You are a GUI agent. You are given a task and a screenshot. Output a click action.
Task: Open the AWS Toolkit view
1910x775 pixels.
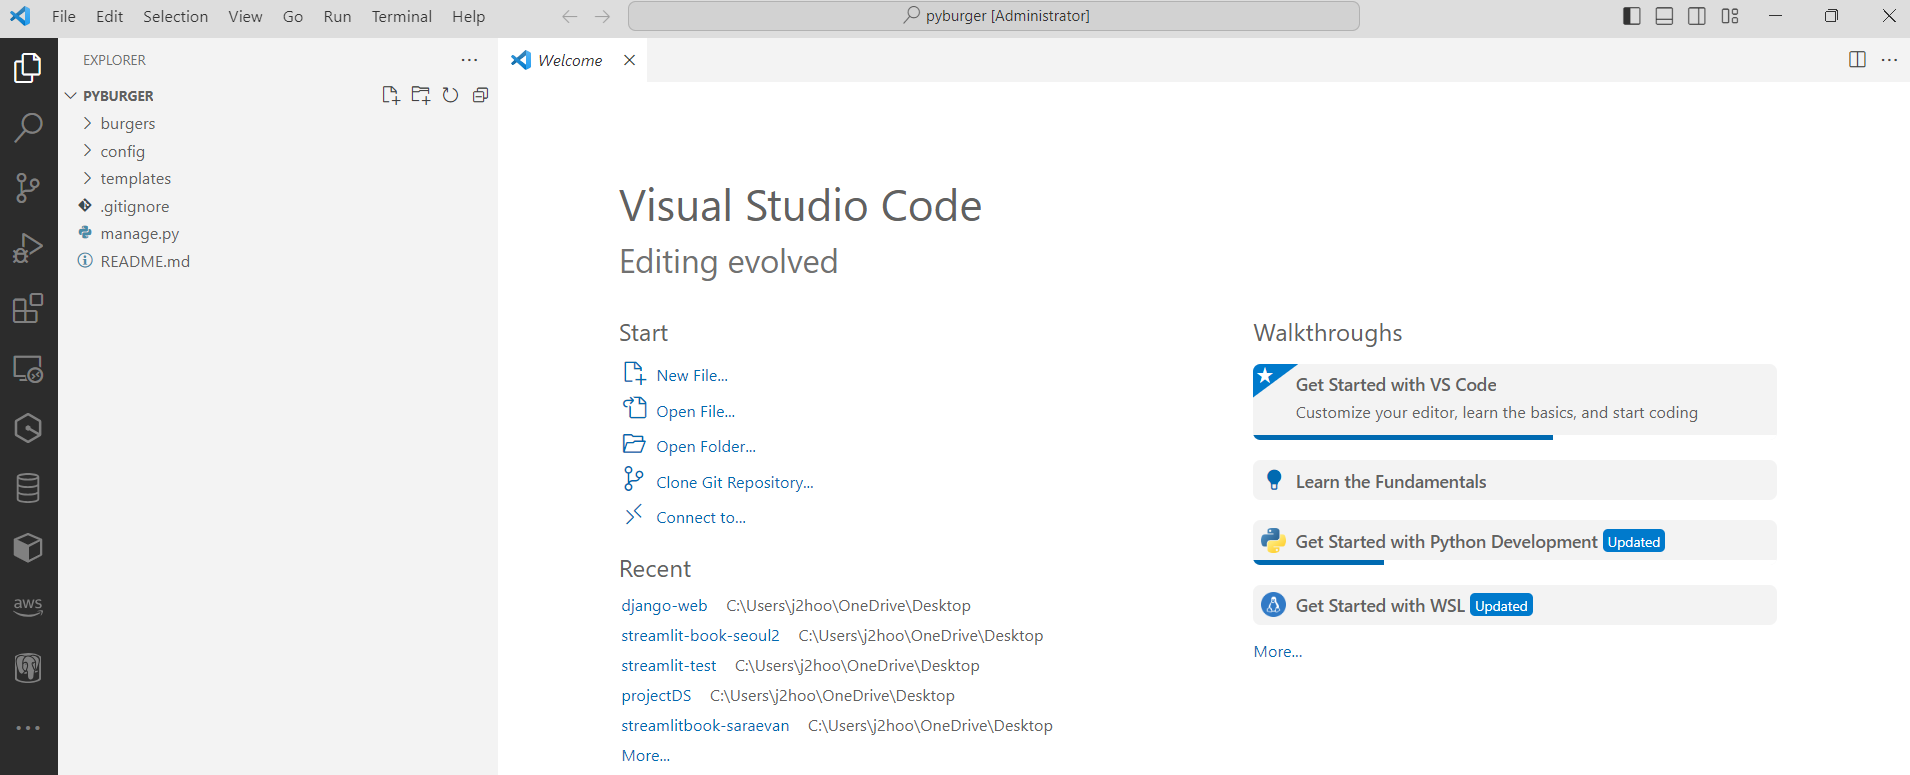point(28,607)
